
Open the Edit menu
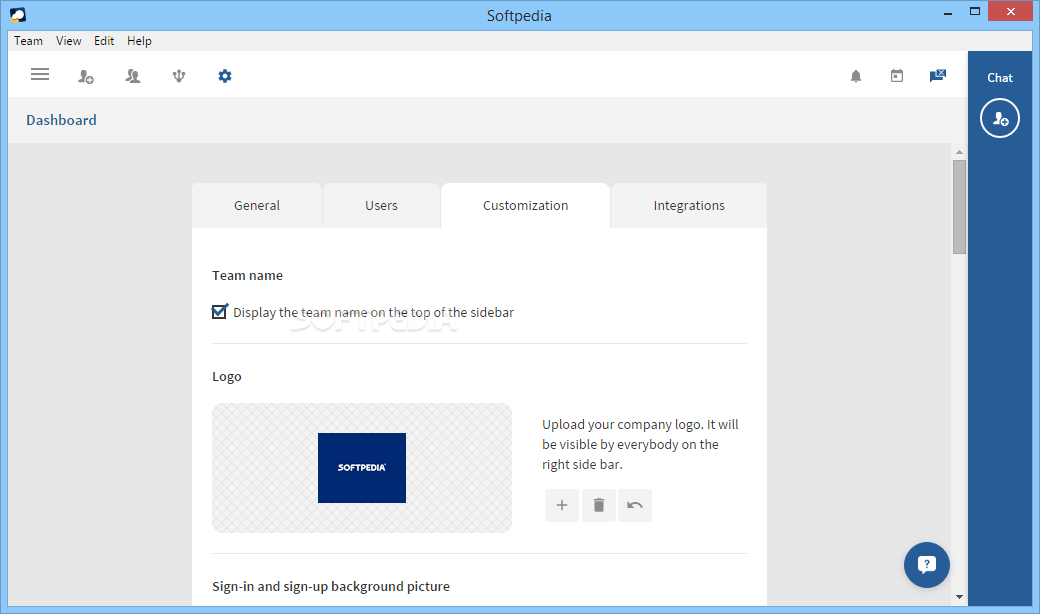(104, 41)
